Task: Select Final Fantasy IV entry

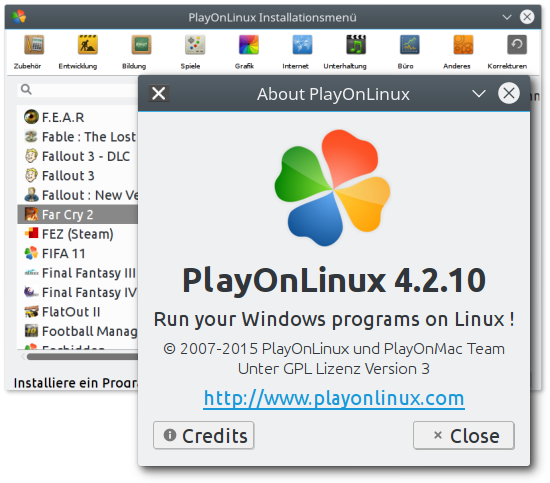Action: tap(77, 292)
